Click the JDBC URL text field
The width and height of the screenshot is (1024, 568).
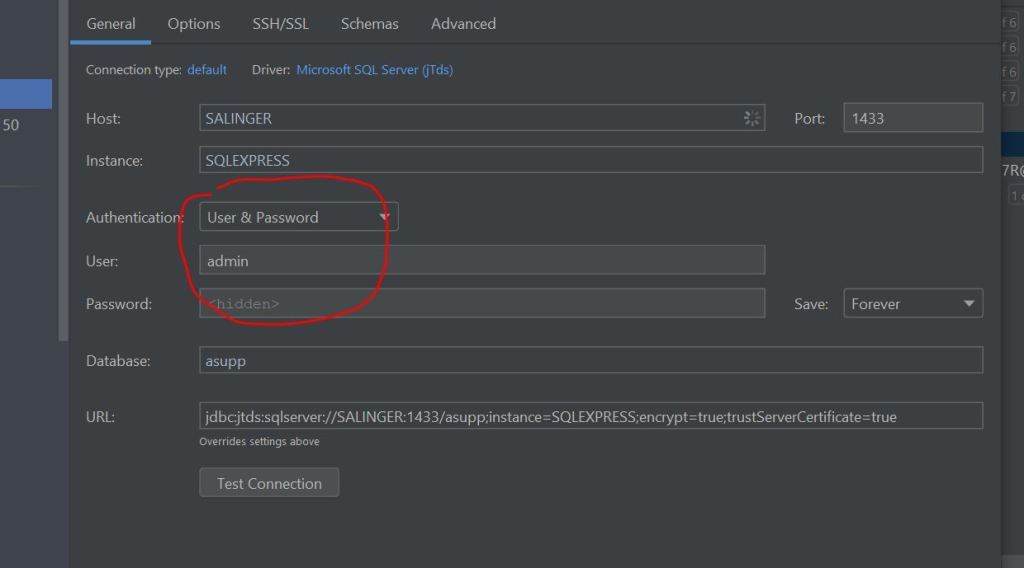click(590, 416)
